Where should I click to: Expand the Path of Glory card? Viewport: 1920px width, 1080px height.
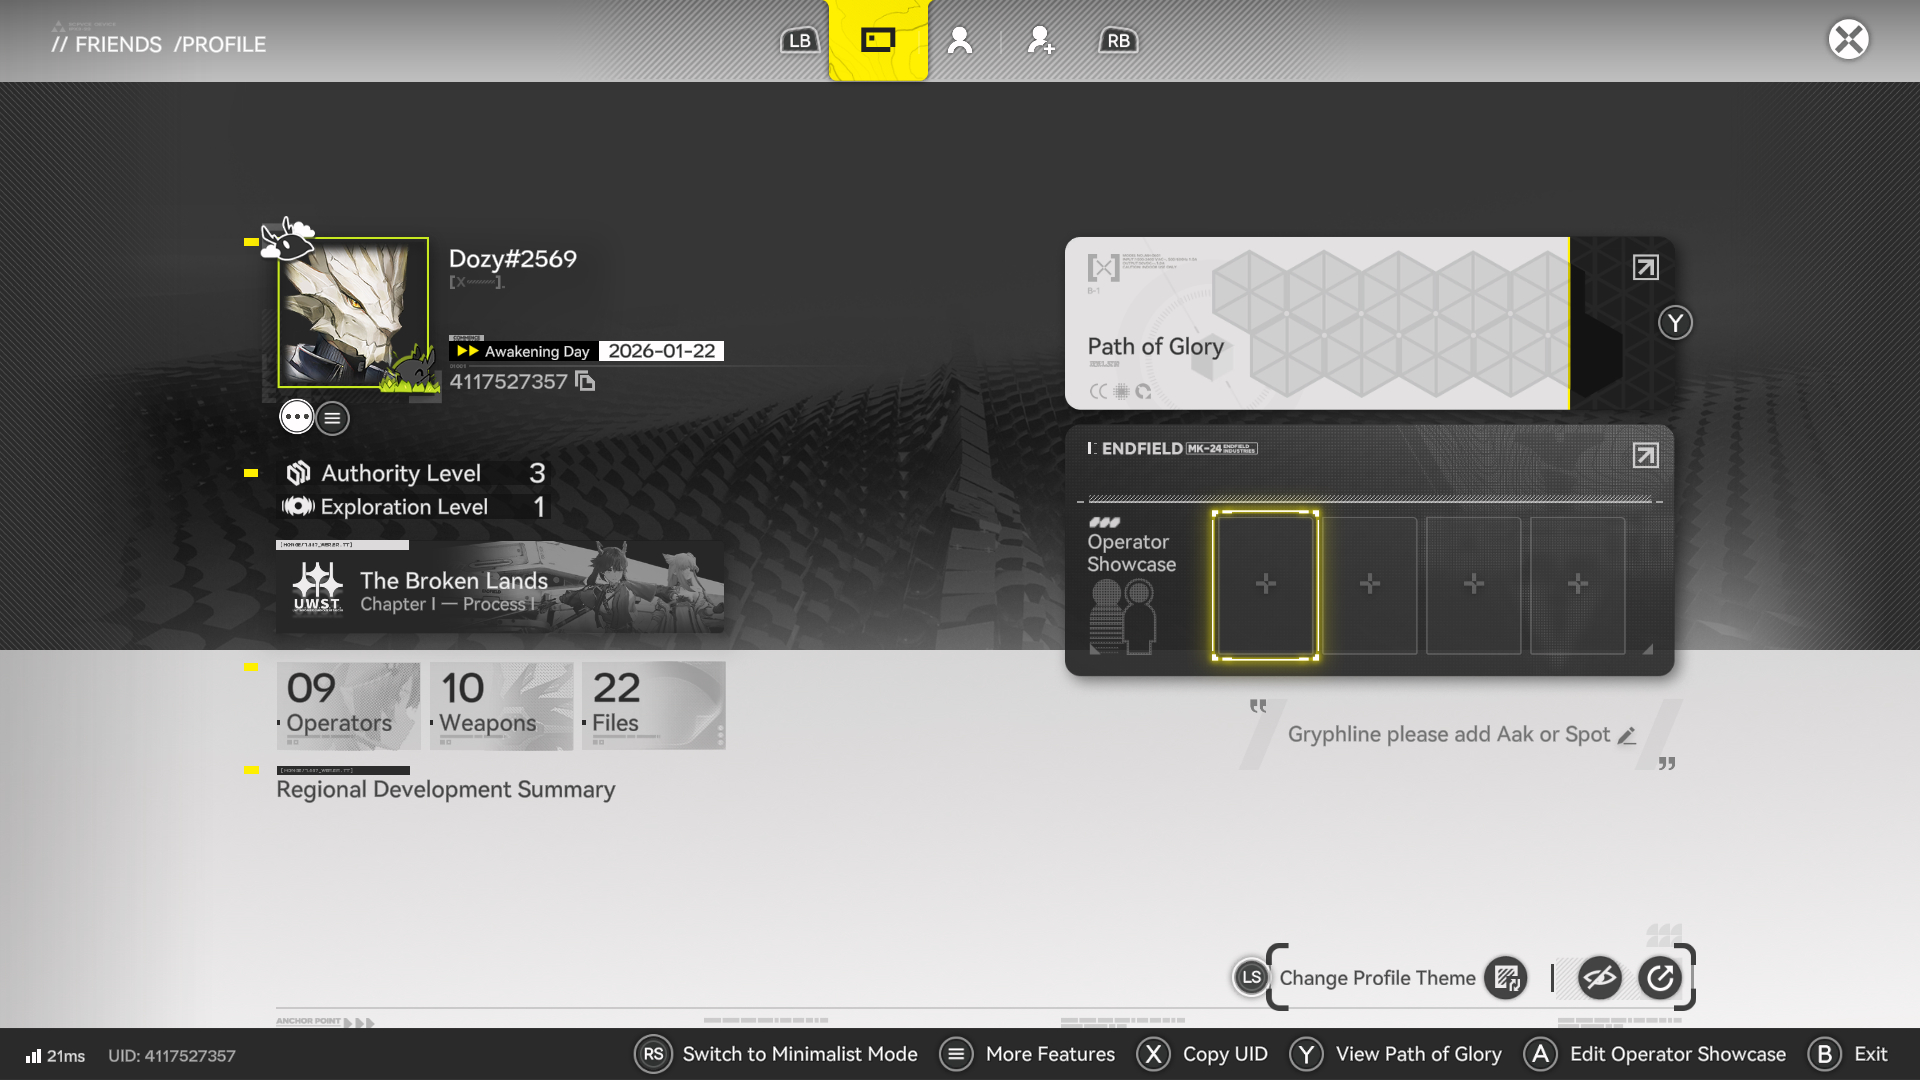[x=1645, y=267]
